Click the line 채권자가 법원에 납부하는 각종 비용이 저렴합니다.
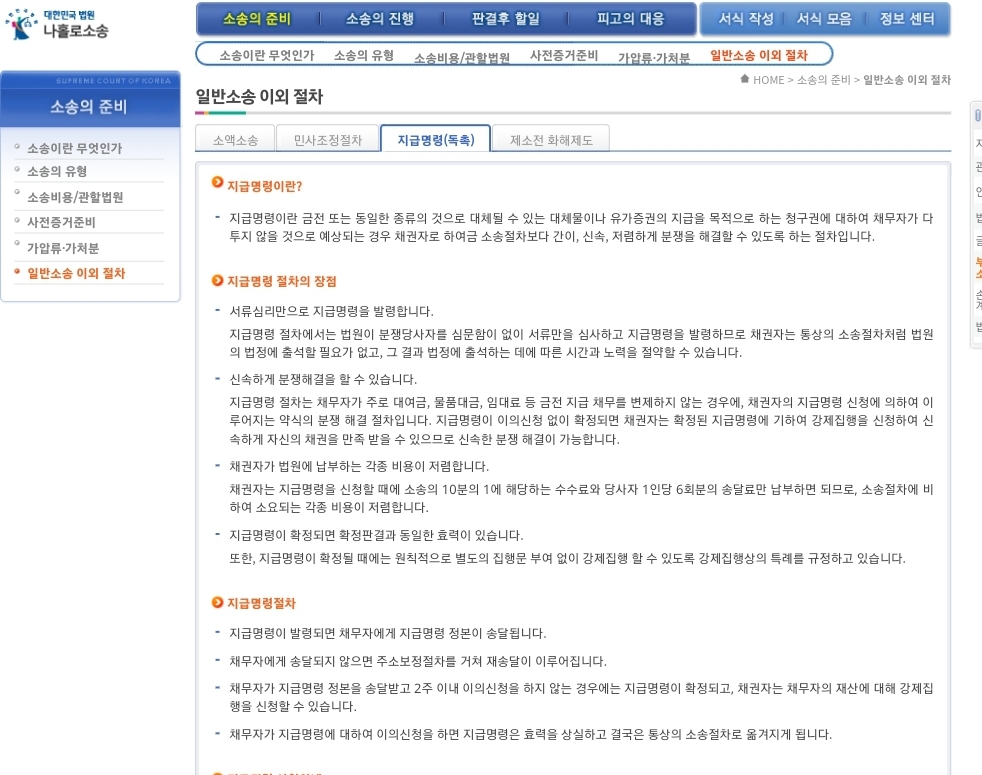The image size is (982, 775). click(359, 466)
